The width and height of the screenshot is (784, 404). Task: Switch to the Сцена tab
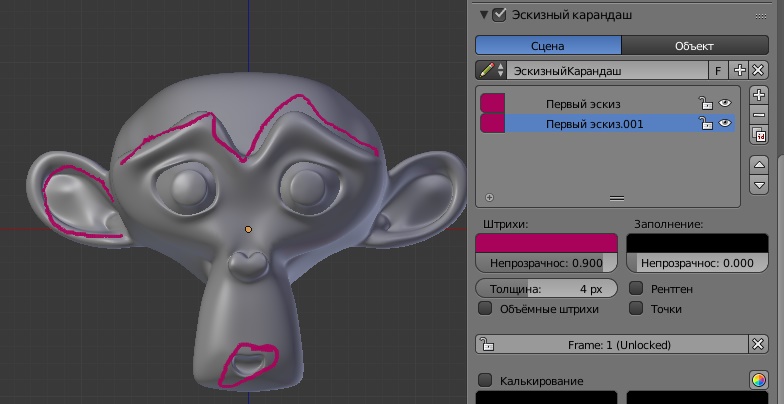(x=548, y=46)
